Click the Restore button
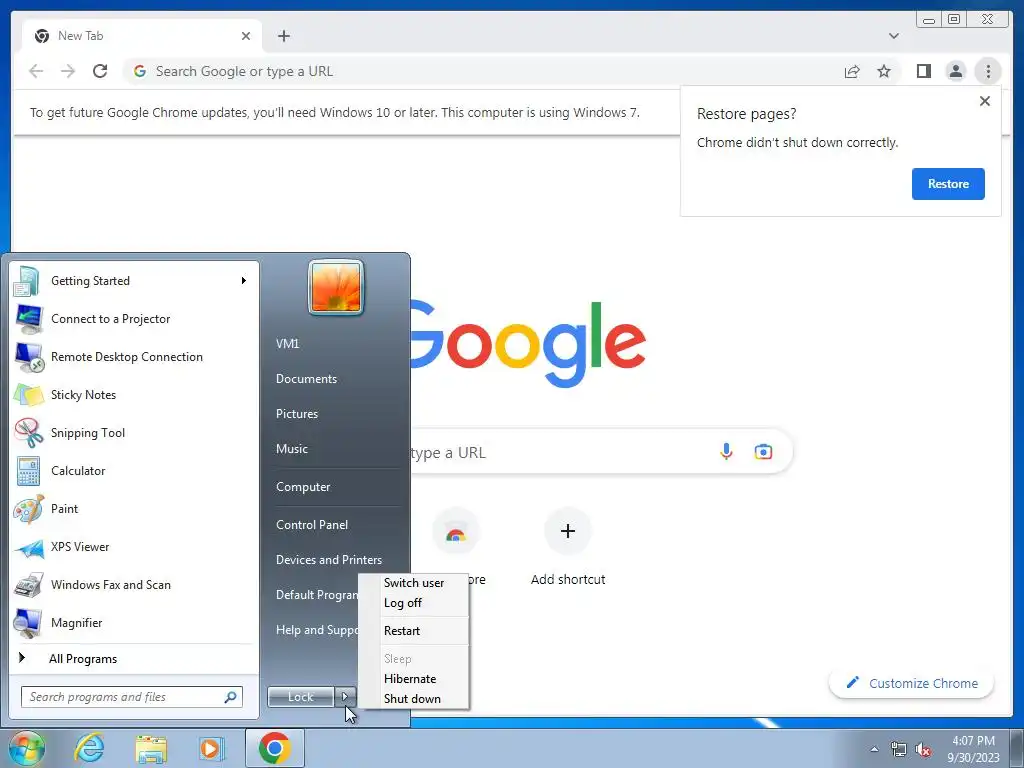This screenshot has width=1024, height=768. 948,184
